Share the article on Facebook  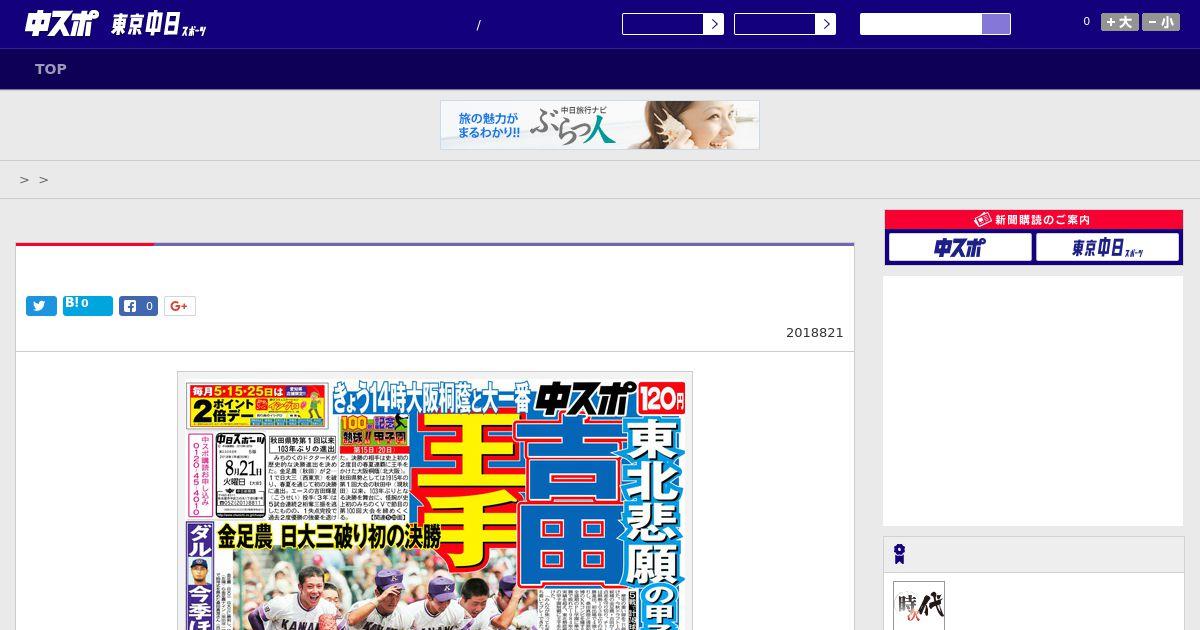[139, 306]
